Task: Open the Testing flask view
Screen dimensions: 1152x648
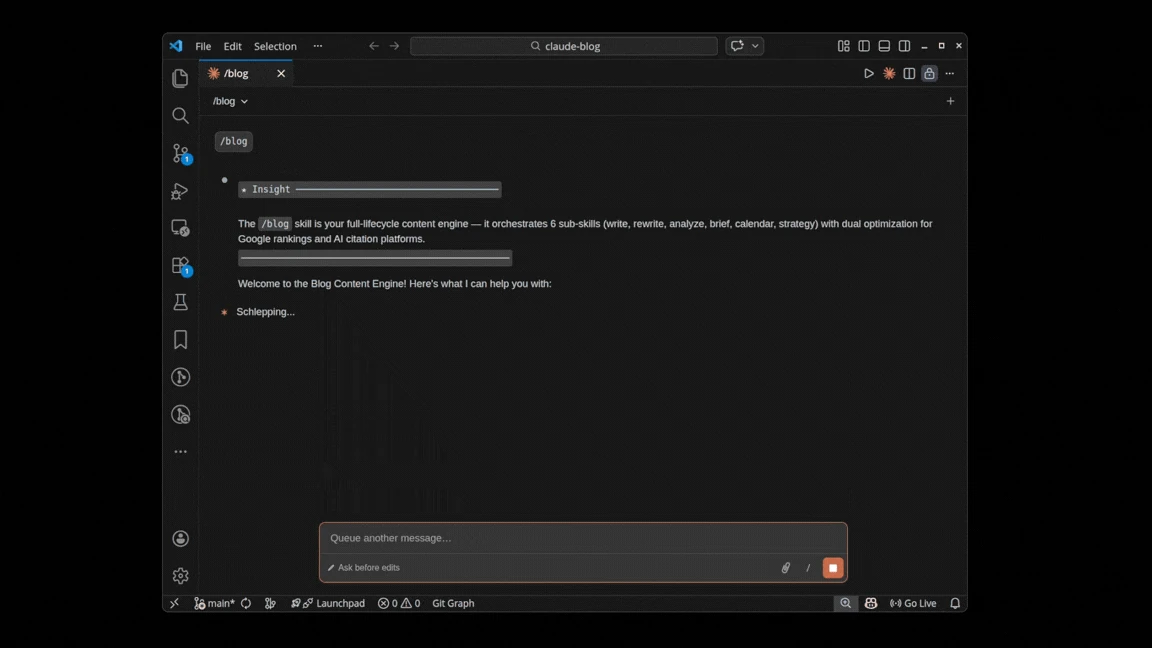Action: coord(180,302)
